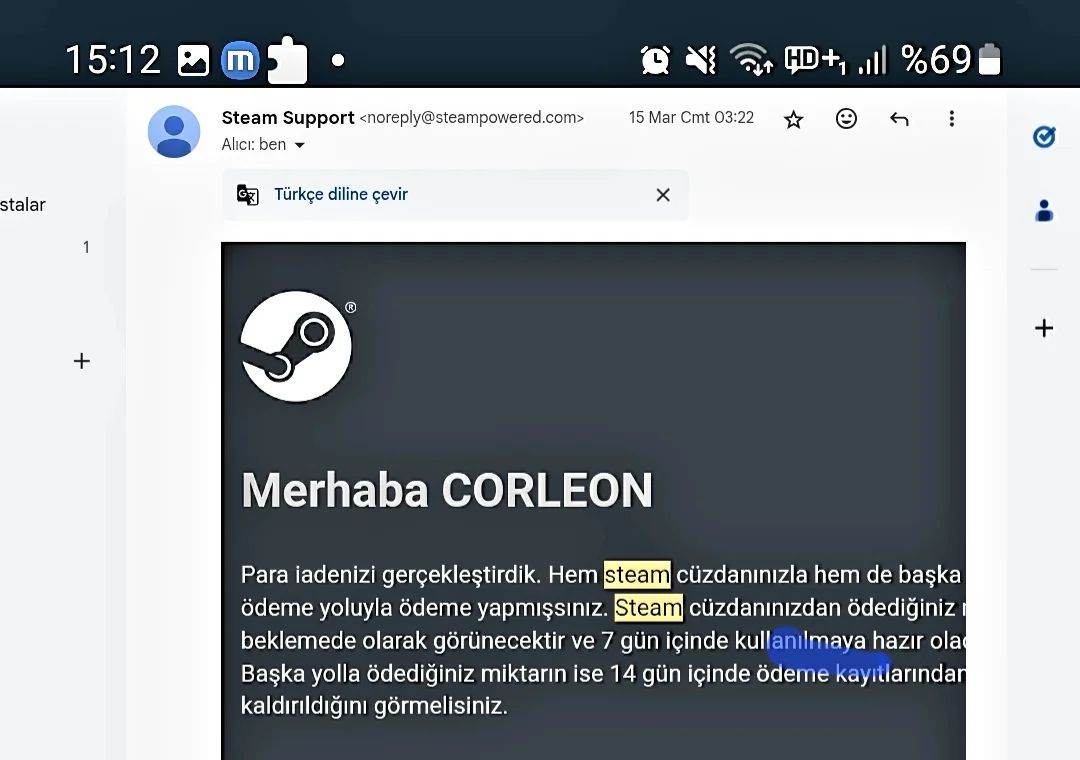This screenshot has width=1080, height=760.
Task: Click the translate icon in the banner
Action: coord(247,194)
